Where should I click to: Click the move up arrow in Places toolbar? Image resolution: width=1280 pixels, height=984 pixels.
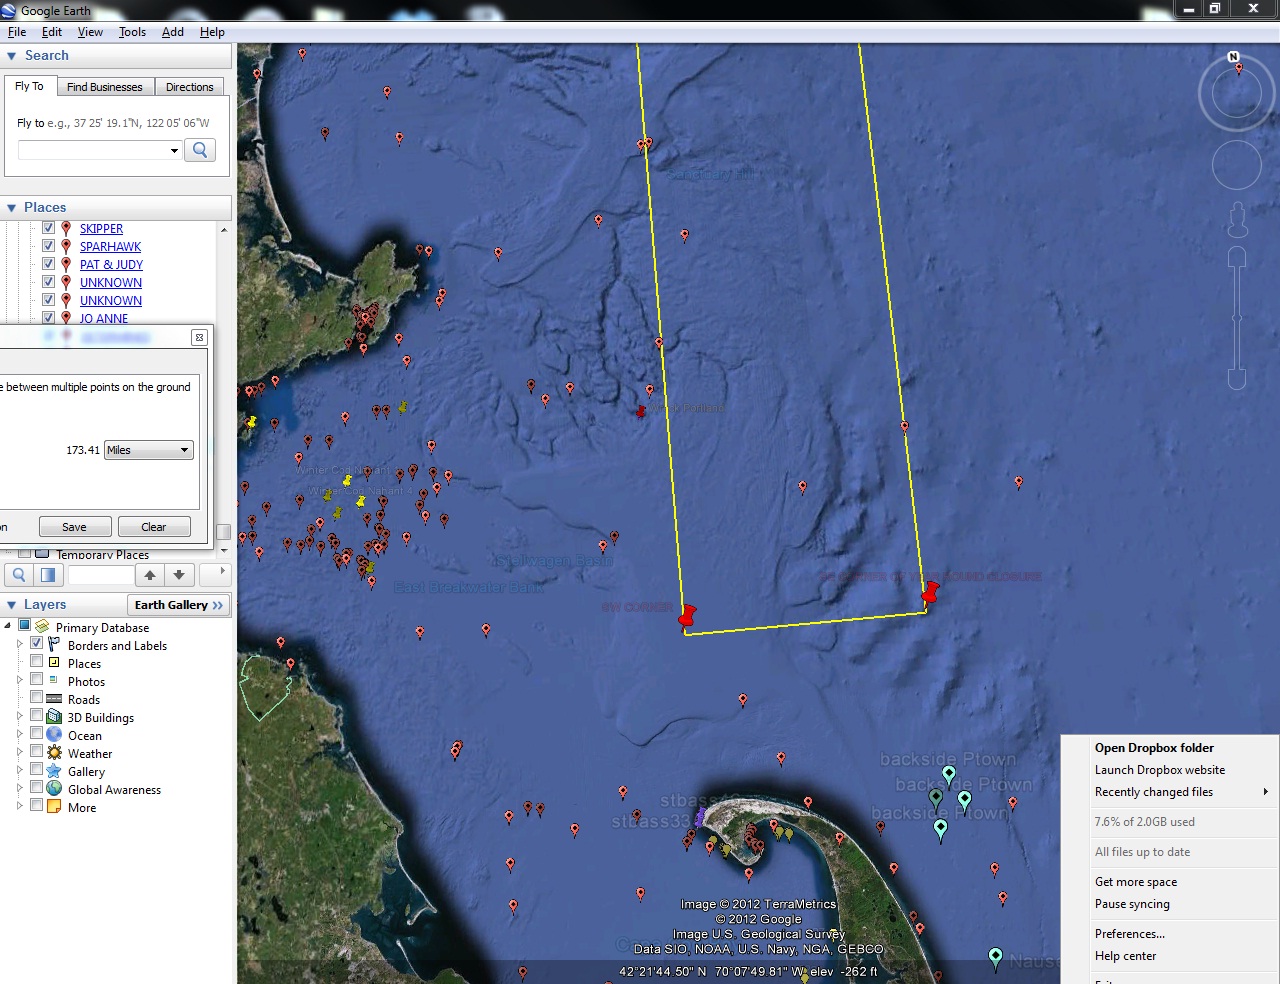coord(150,575)
